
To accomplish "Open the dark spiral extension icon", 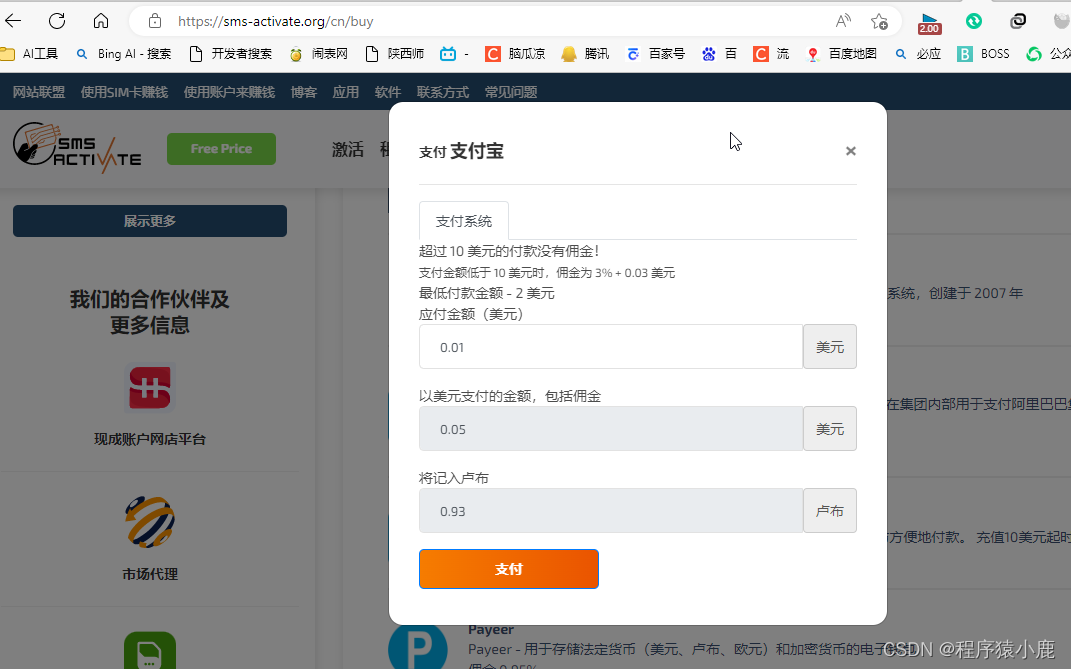I will pos(1018,21).
